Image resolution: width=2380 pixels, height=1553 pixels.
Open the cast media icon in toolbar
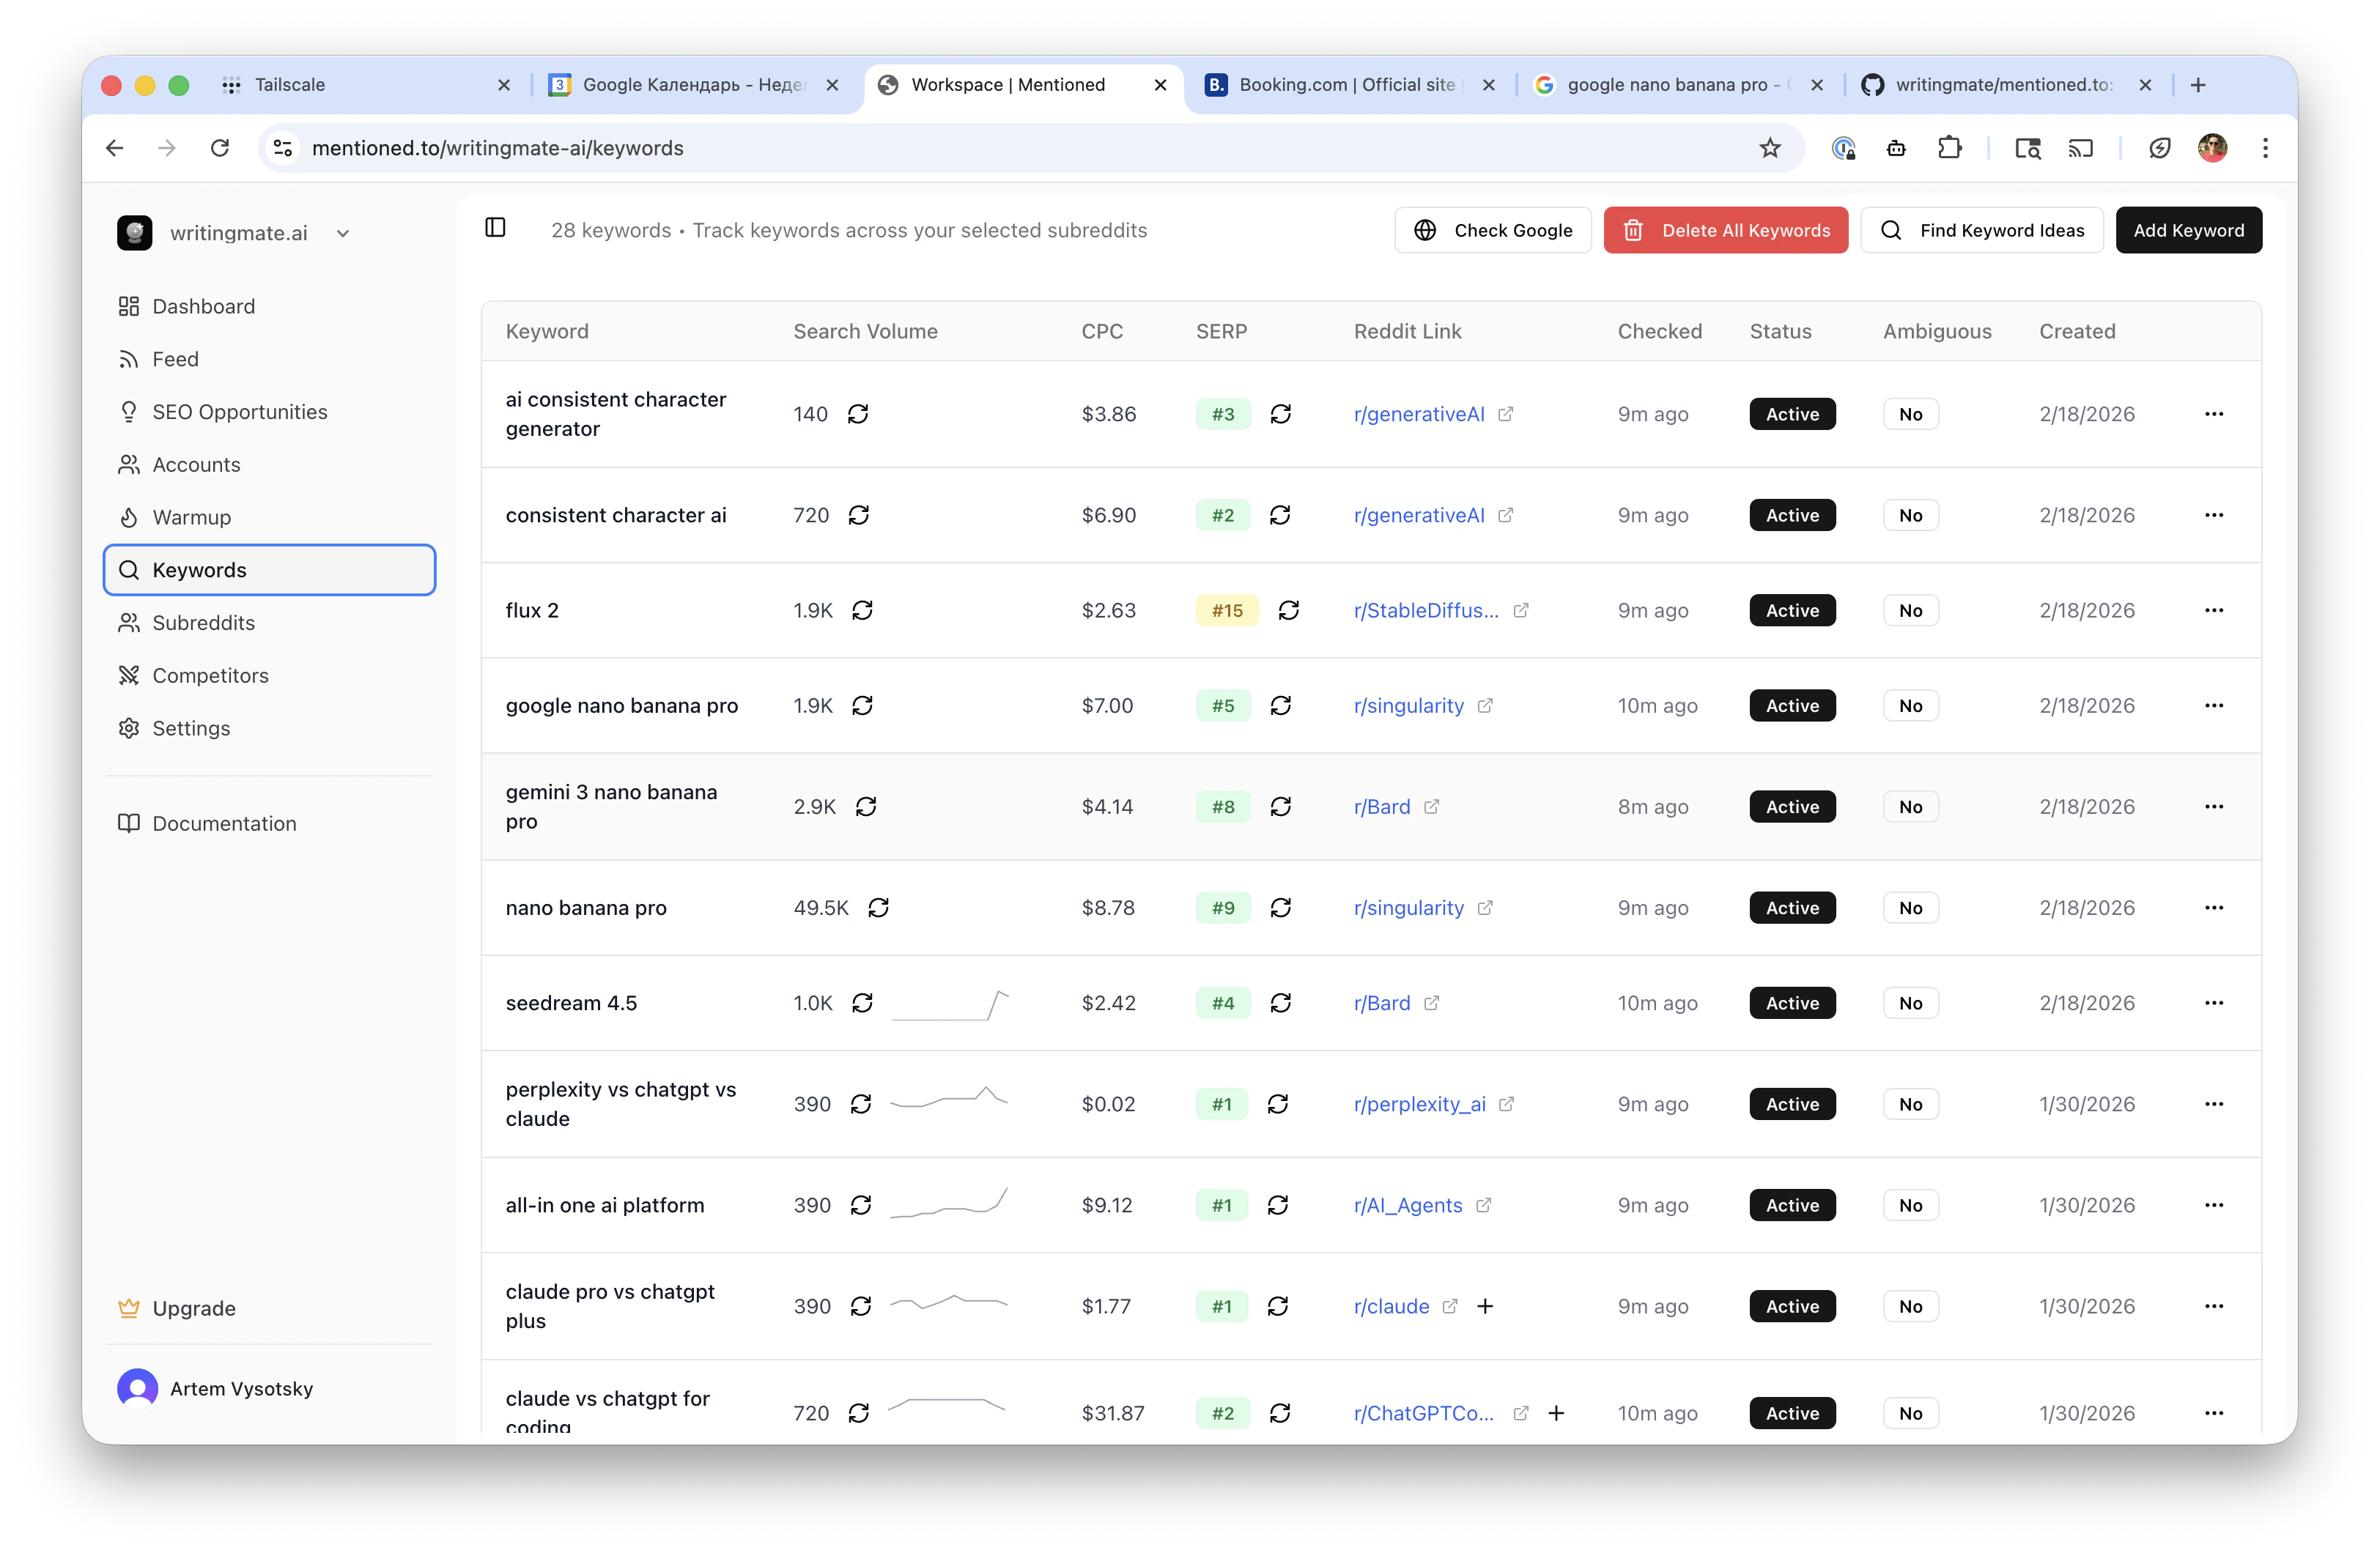coord(2080,148)
